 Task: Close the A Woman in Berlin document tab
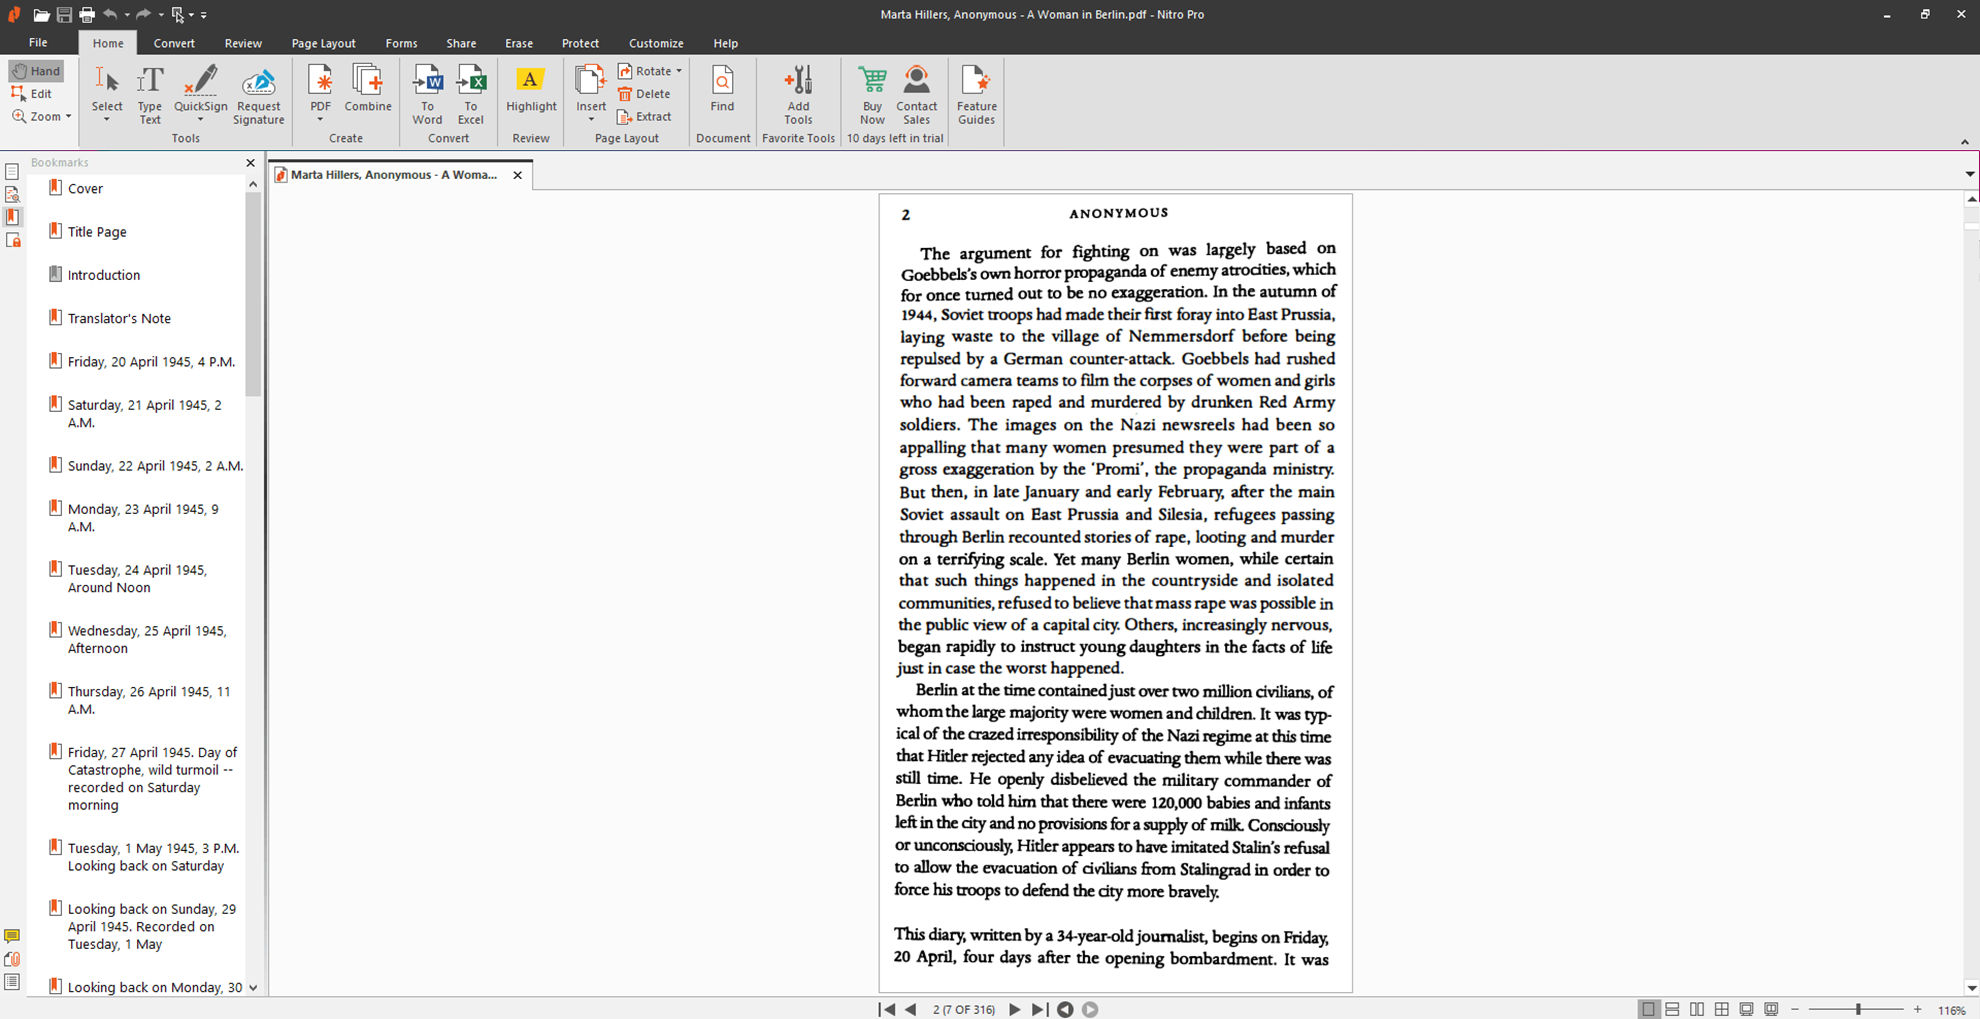[518, 175]
